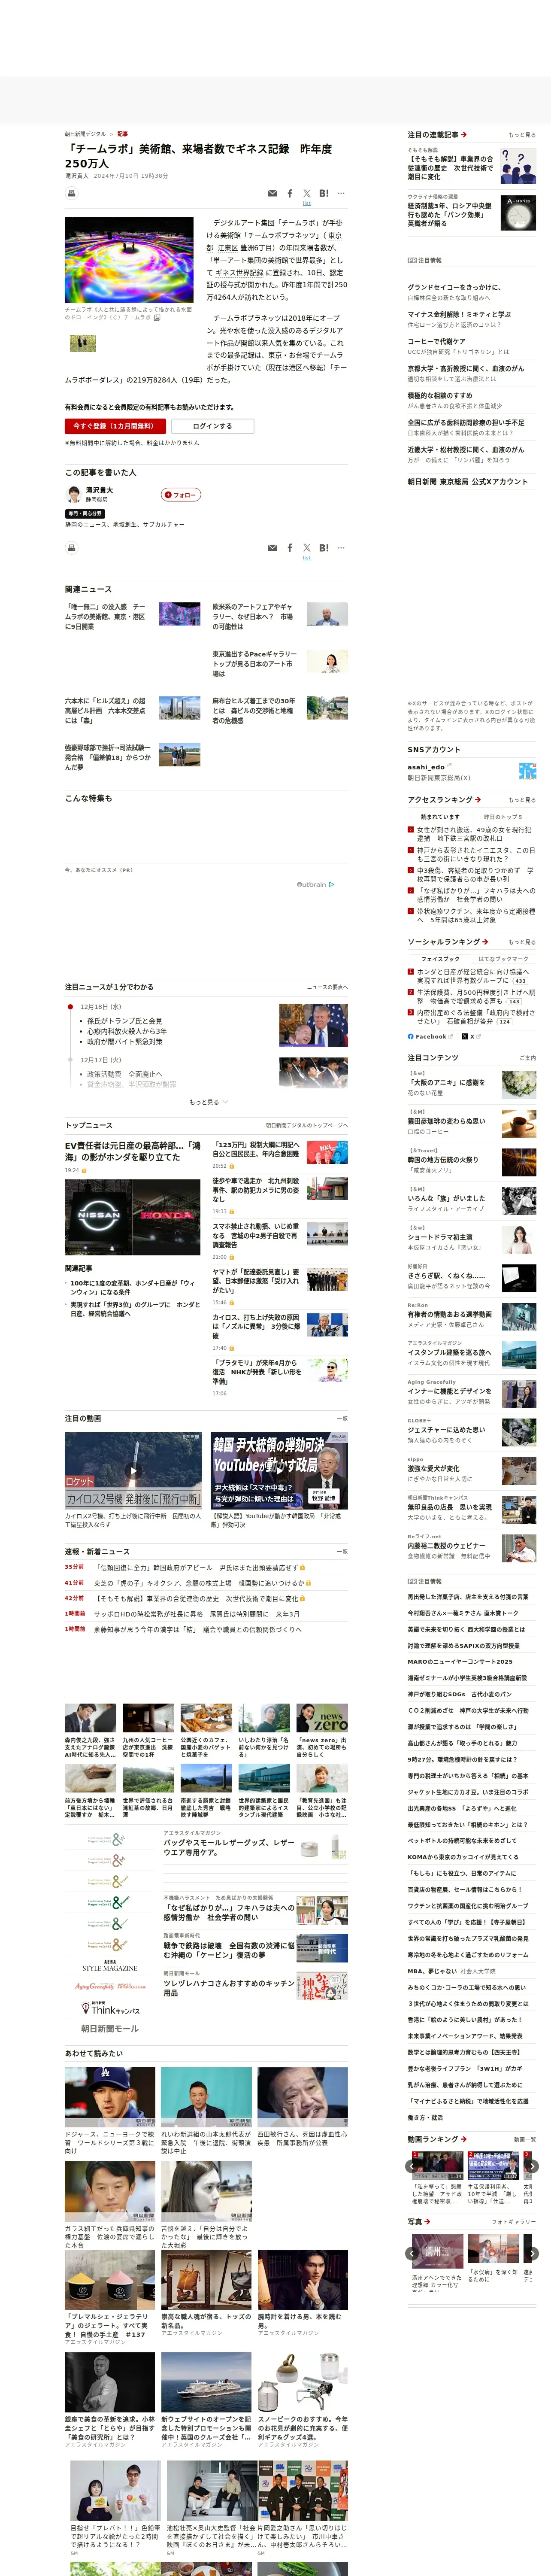Viewport: 551px width, 2576px height.
Task: Open ニュースの要点へ link
Action: pyautogui.click(x=327, y=986)
